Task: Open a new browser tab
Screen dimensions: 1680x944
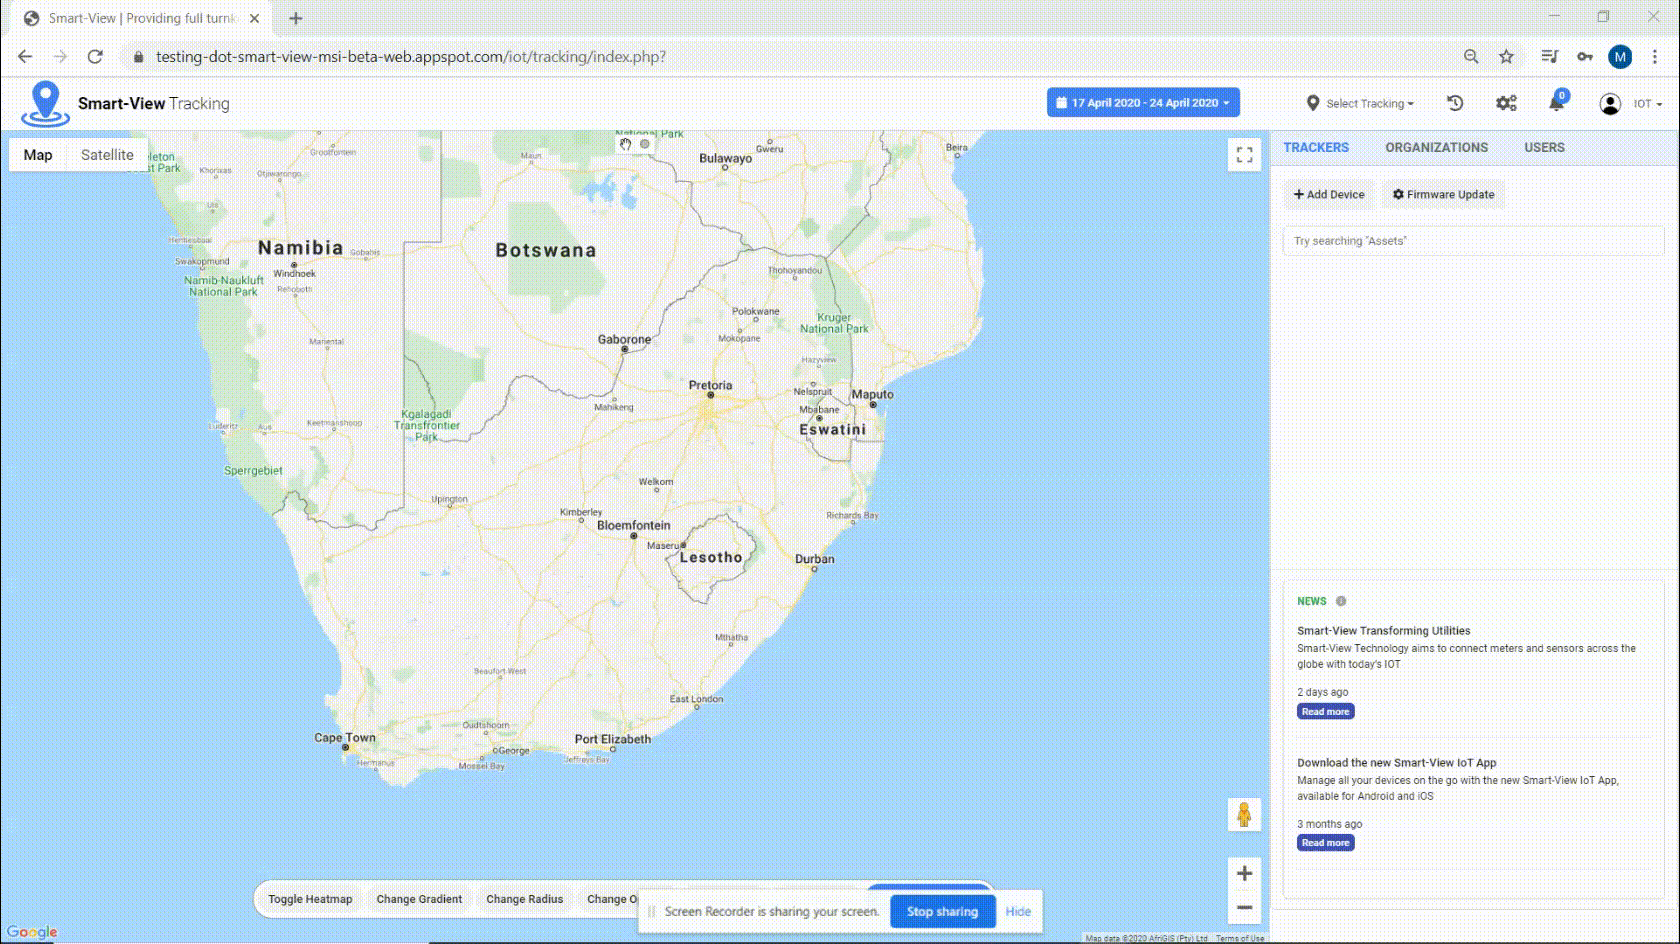Action: [295, 18]
